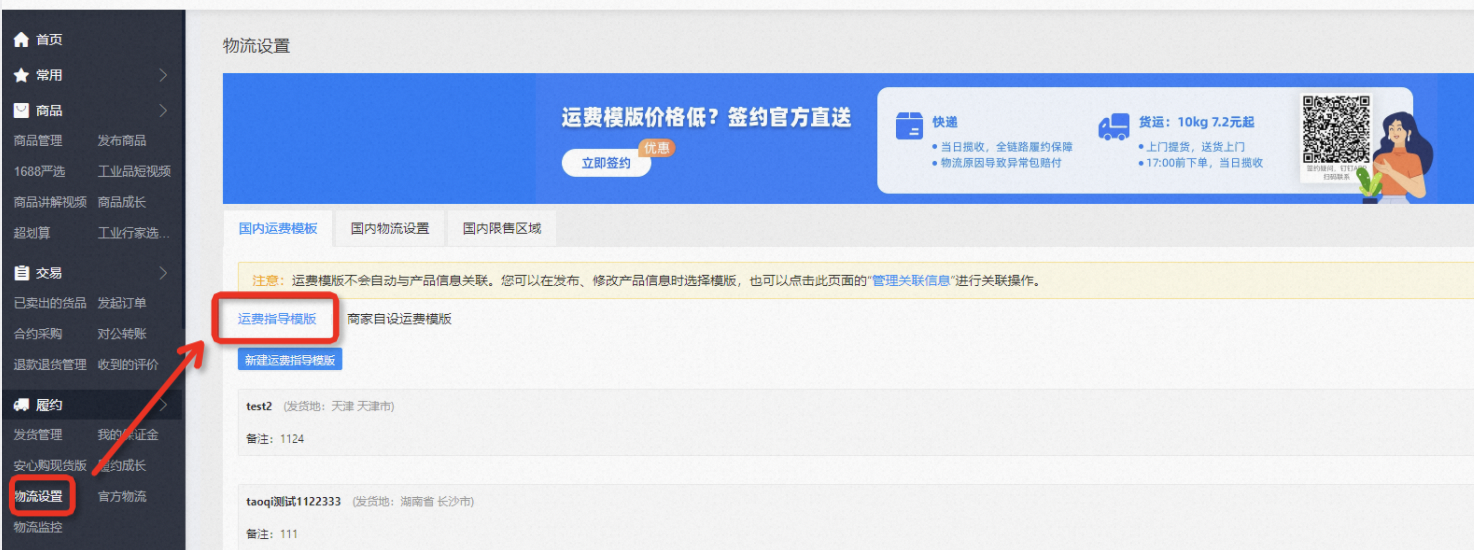
Task: Click the QR code in the banner
Action: 1336,129
